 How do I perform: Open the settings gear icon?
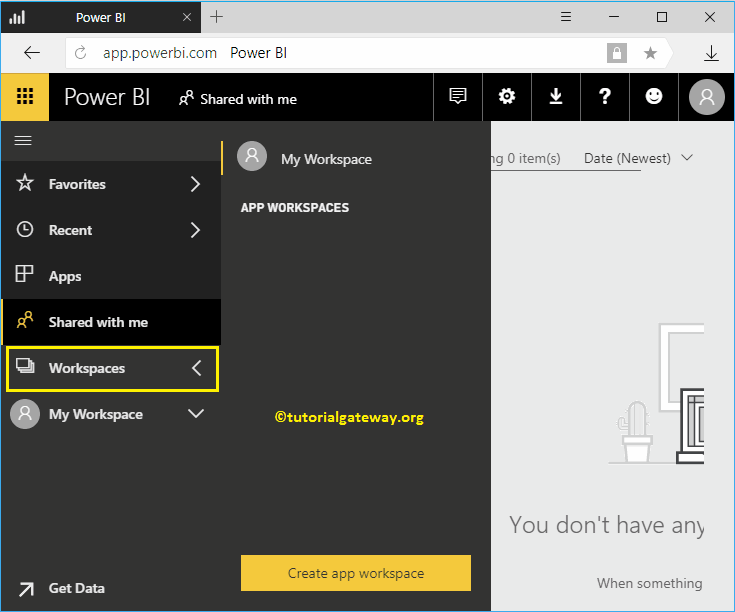(x=507, y=97)
